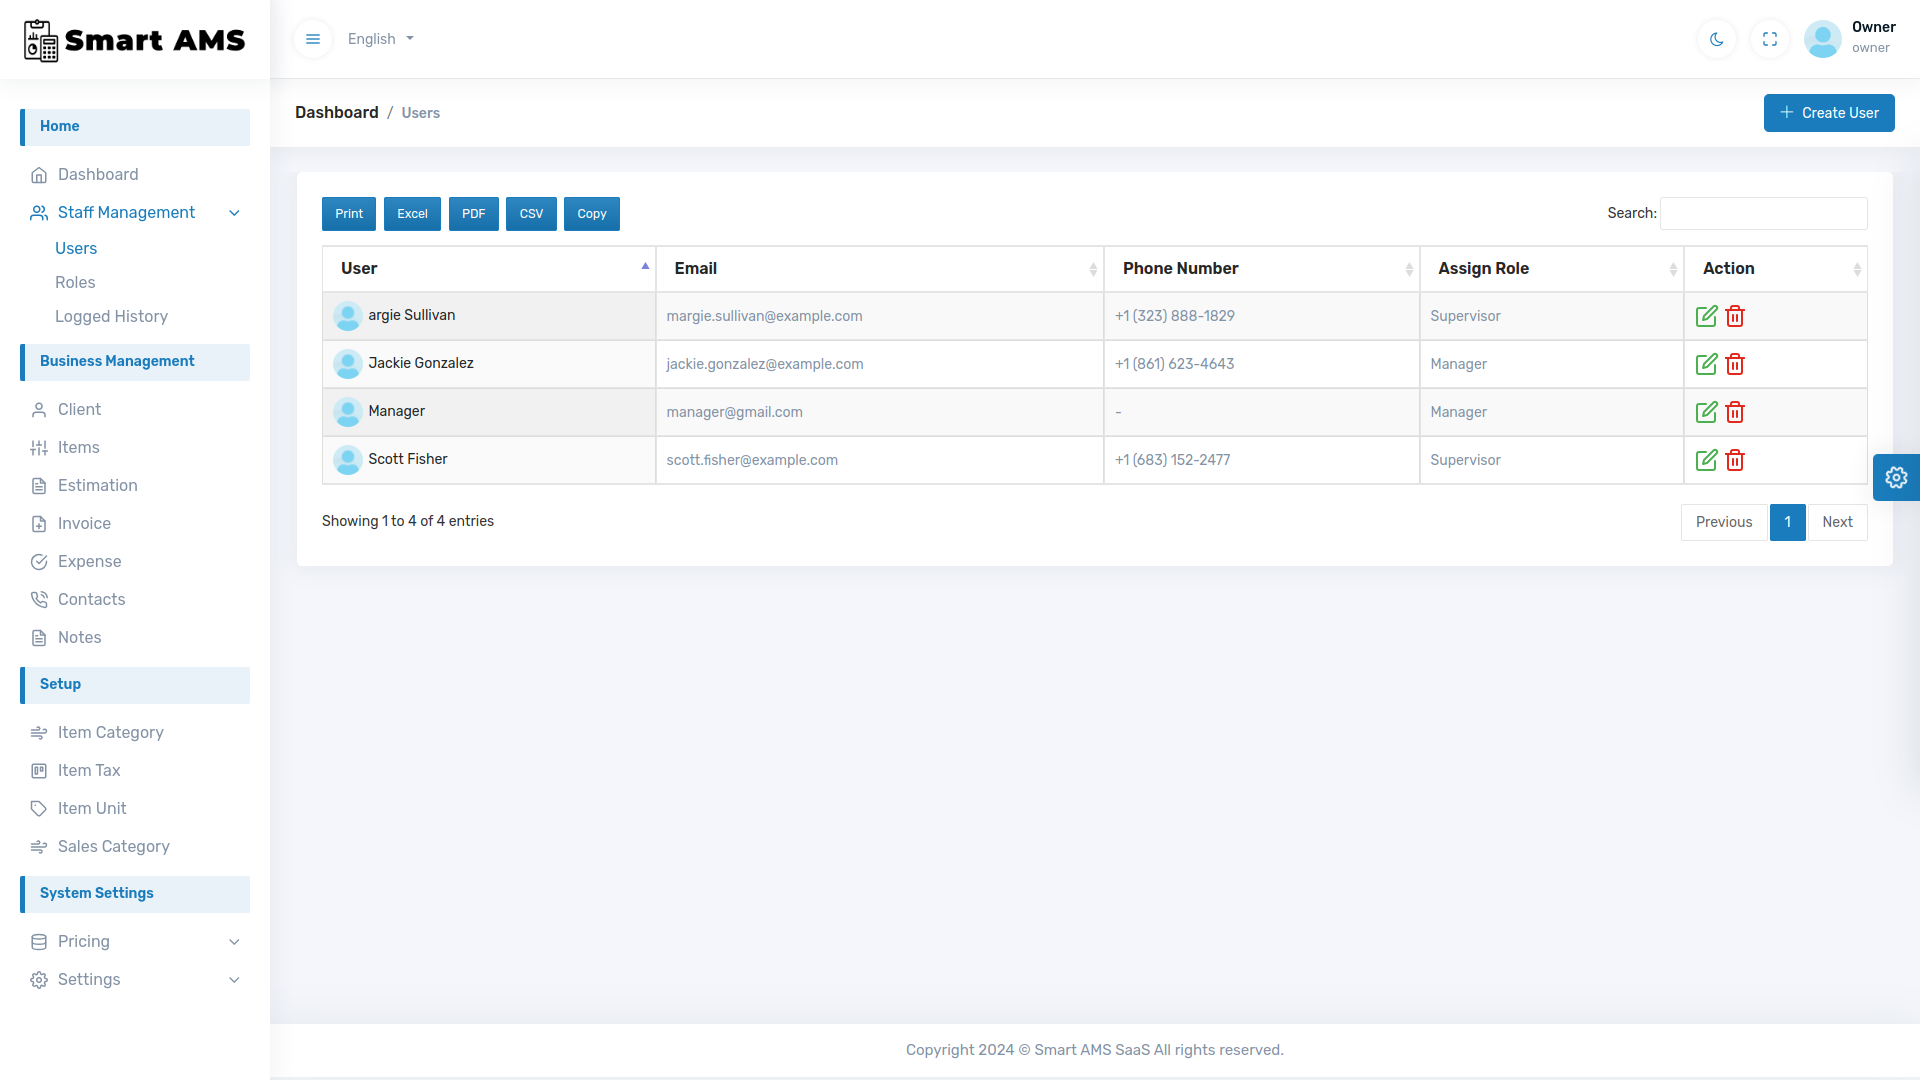Open the Dashboard menu item
Image resolution: width=1920 pixels, height=1080 pixels.
pos(96,174)
